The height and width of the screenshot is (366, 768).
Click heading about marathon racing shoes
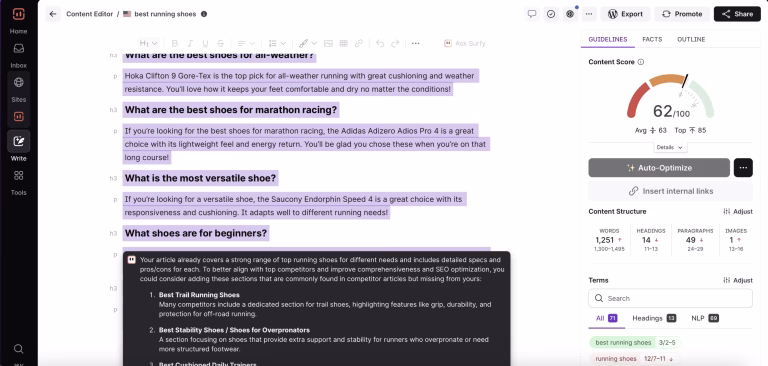231,110
